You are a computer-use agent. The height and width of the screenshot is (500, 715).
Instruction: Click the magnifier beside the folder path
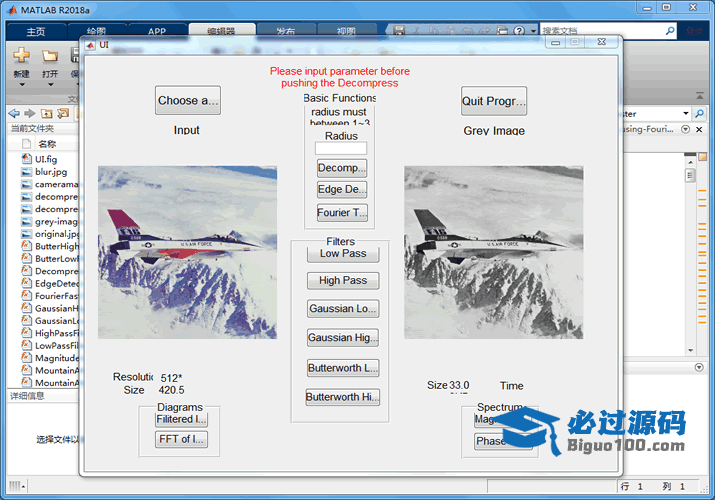pyautogui.click(x=699, y=113)
